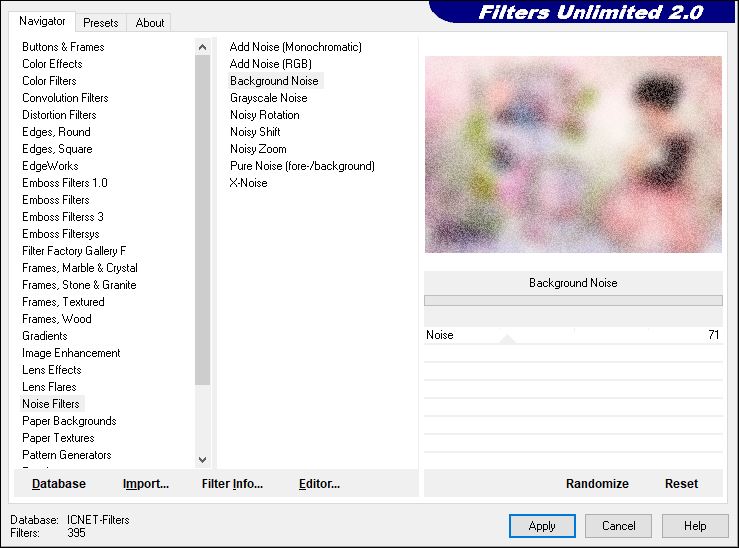Open the Help button
The height and width of the screenshot is (548, 739).
click(695, 526)
